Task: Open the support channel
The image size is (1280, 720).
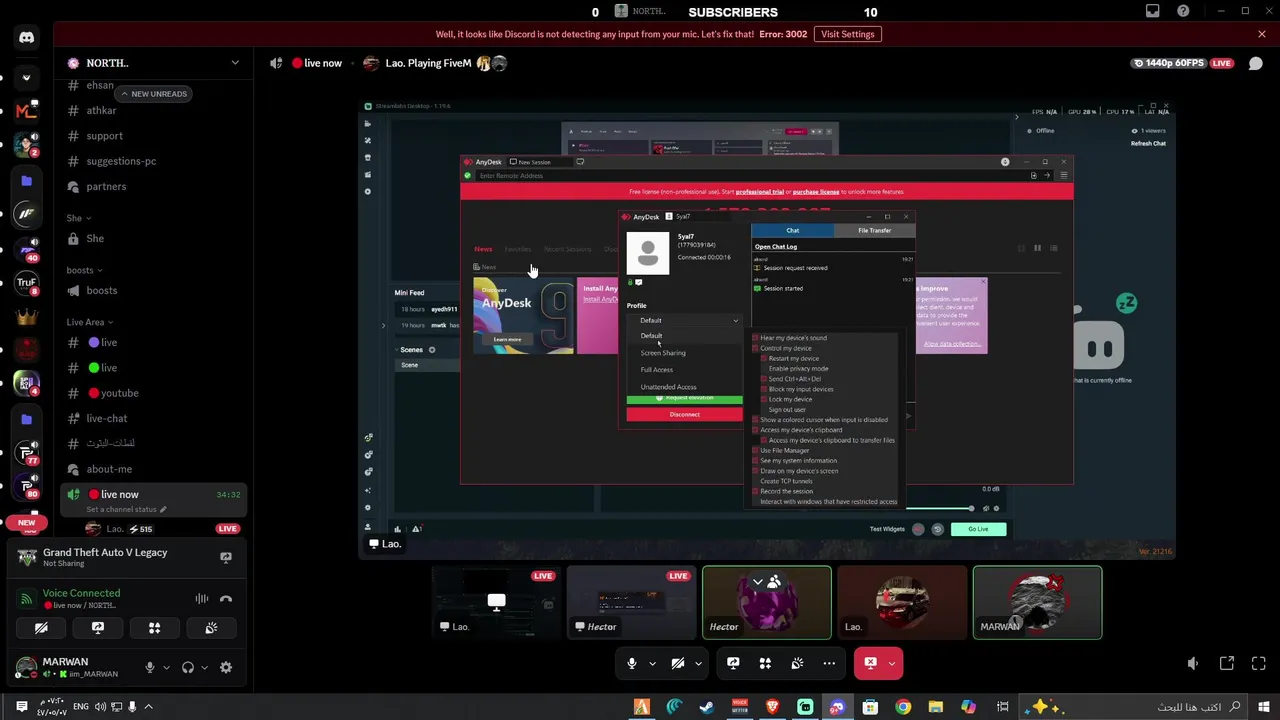Action: 148,136
